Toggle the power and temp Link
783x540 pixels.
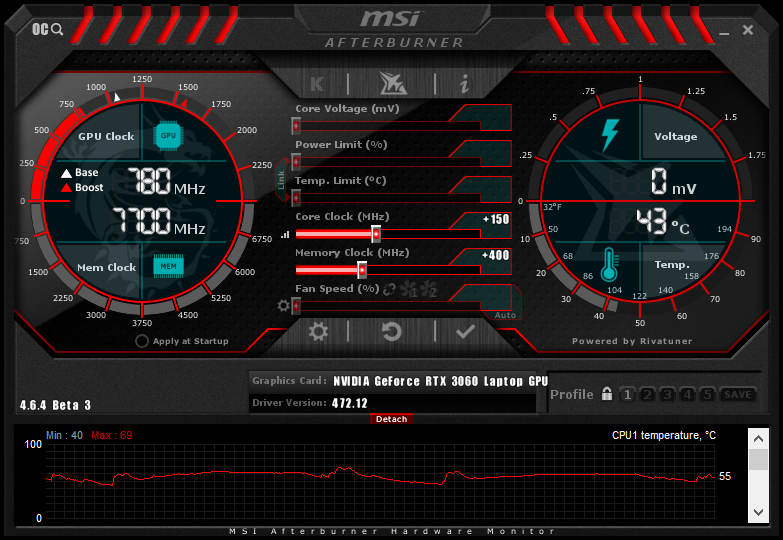(x=282, y=180)
